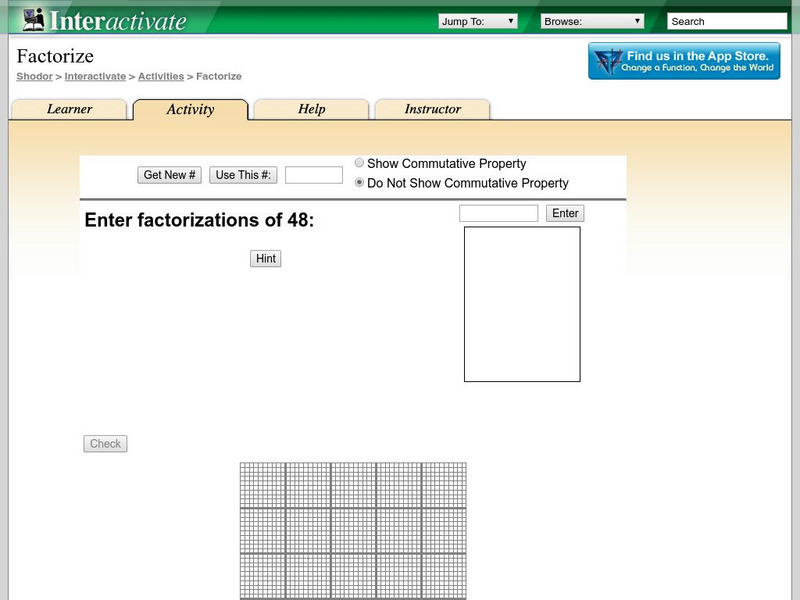Select Do Not Show Commutative Property
Screen dimensions: 800x600
(x=359, y=182)
